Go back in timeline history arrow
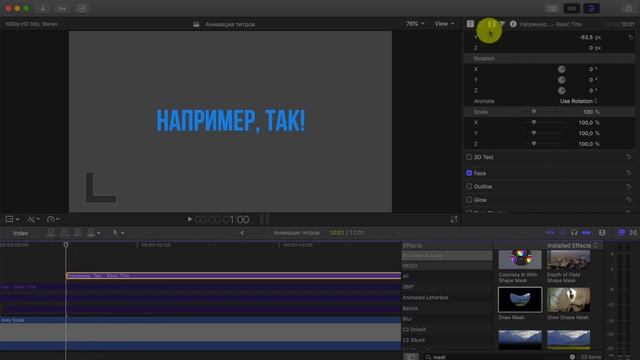 (242, 233)
